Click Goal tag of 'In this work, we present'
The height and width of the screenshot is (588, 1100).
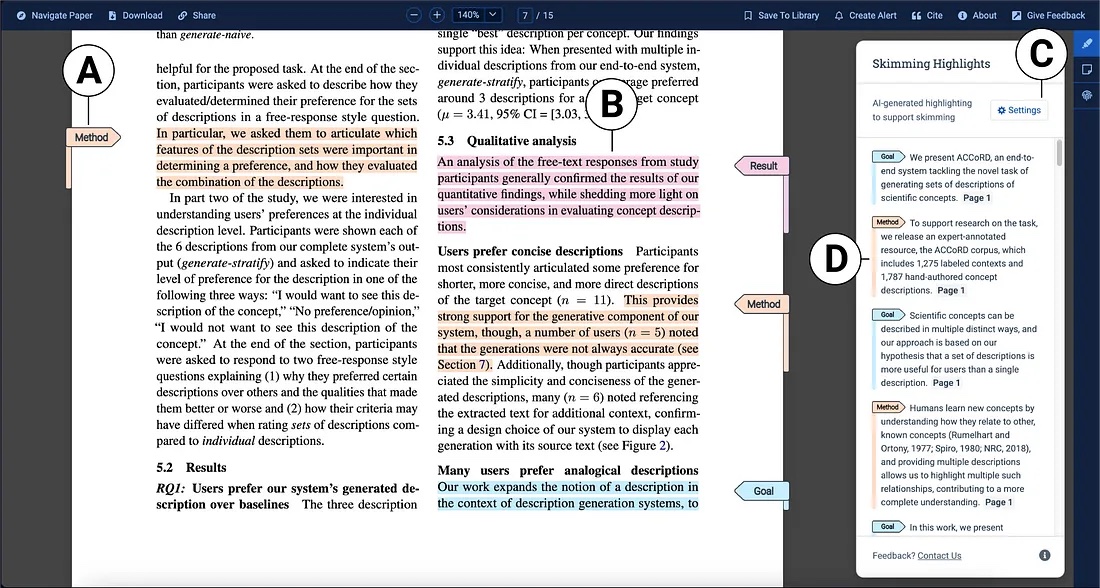tap(889, 526)
